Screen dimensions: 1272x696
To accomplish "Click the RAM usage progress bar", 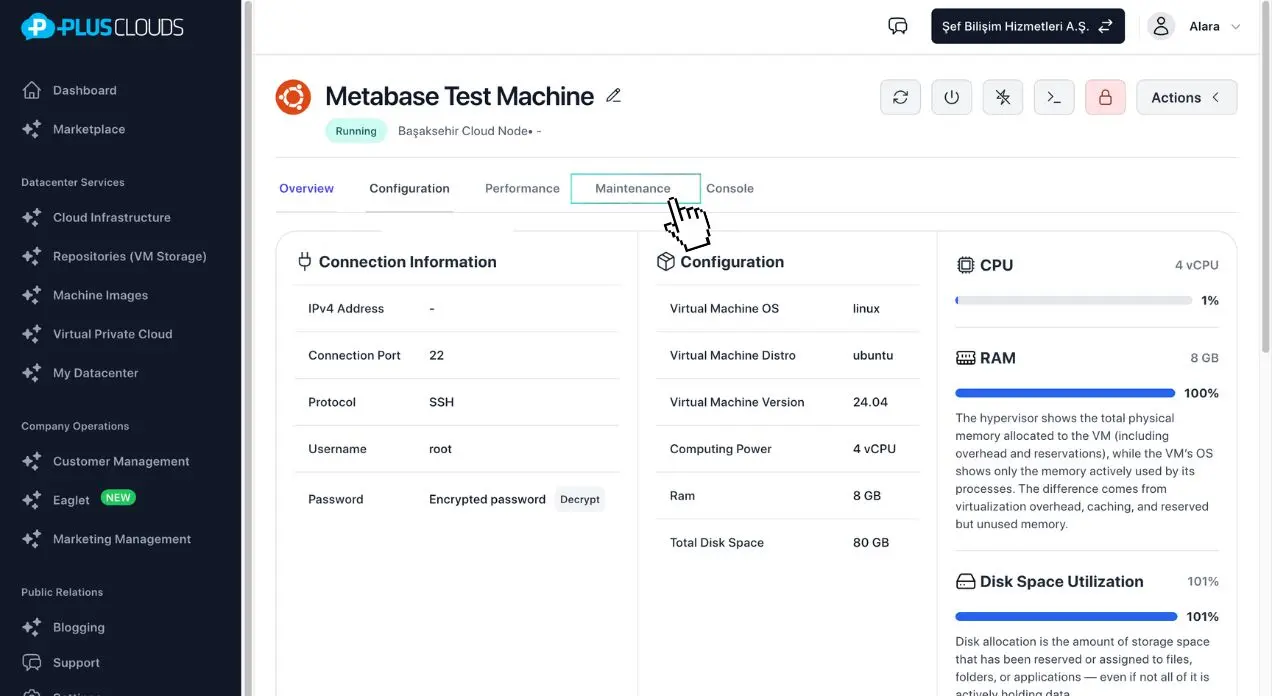I will 1065,393.
